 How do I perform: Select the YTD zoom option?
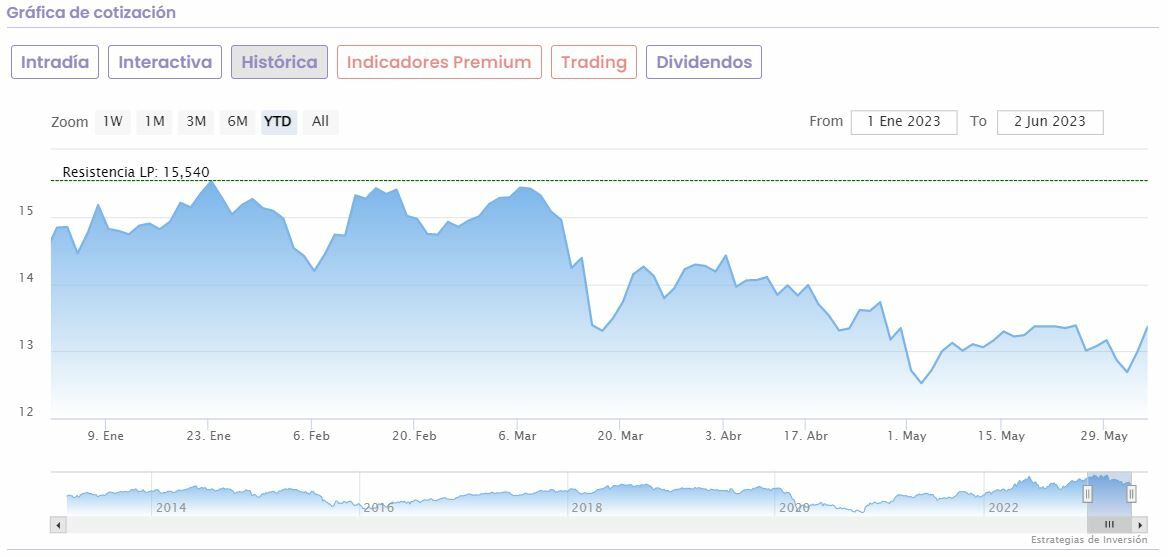278,122
